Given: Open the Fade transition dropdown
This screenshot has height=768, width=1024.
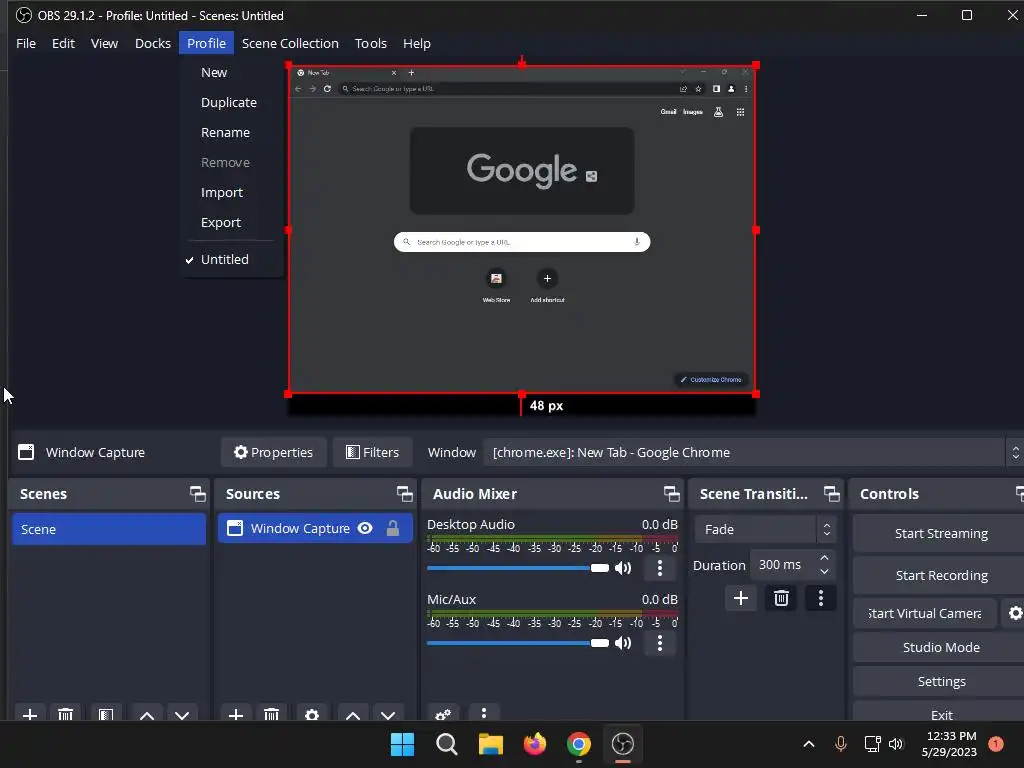Looking at the screenshot, I should click(x=765, y=530).
